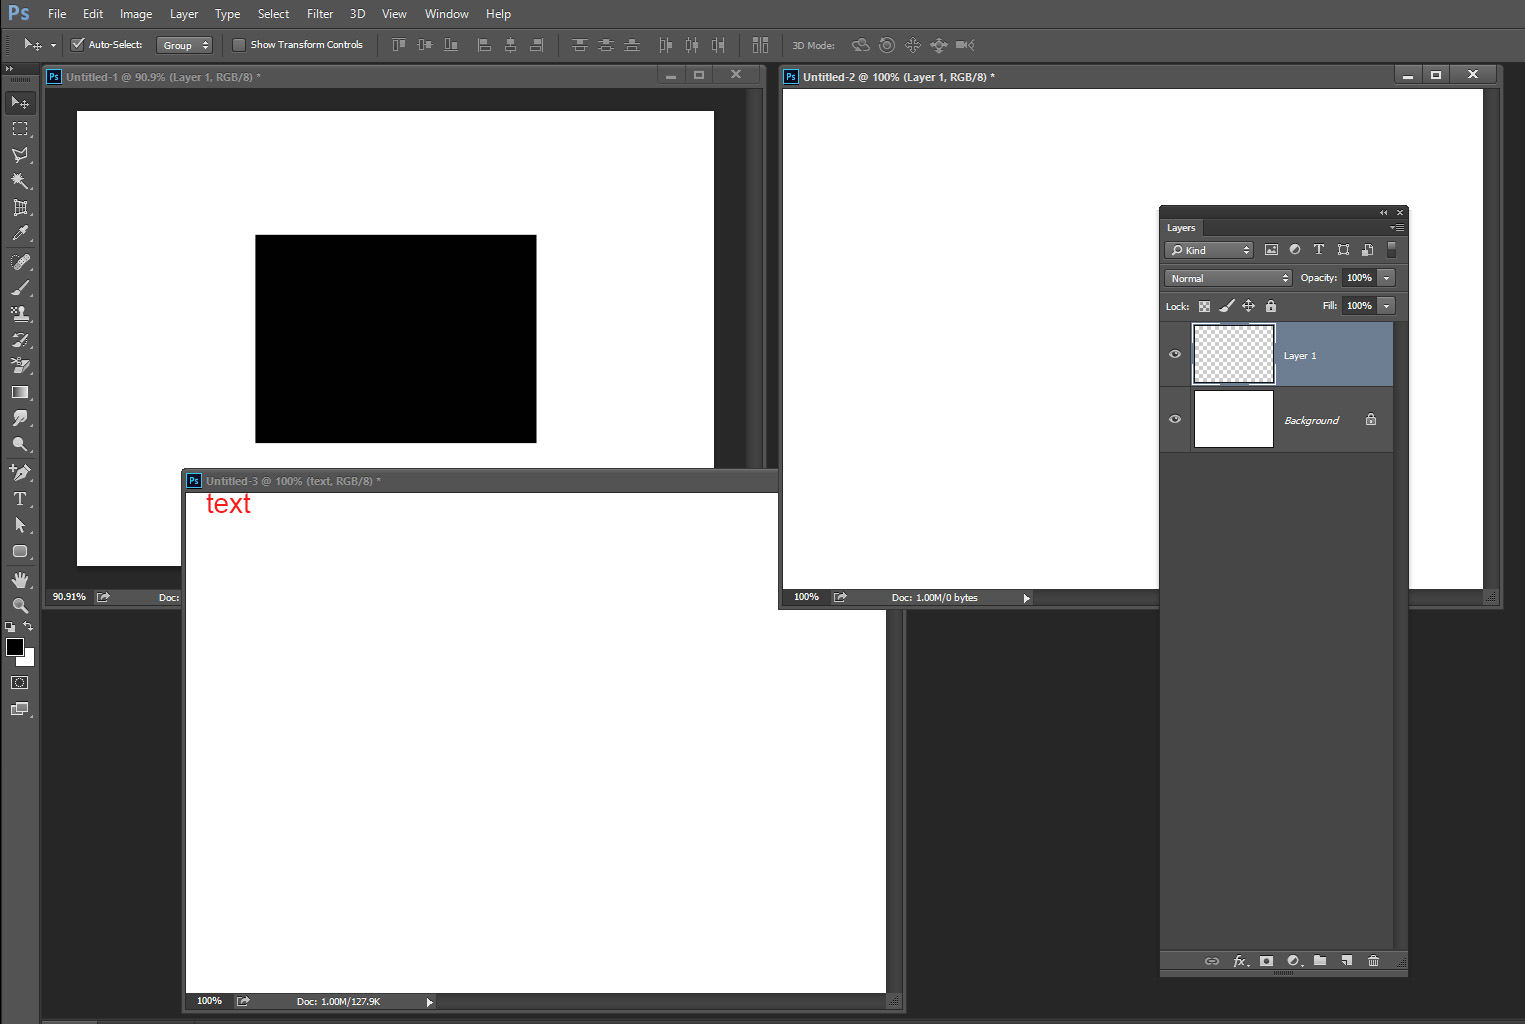Open the Kind filter dropdown
Viewport: 1525px width, 1024px height.
click(1208, 250)
